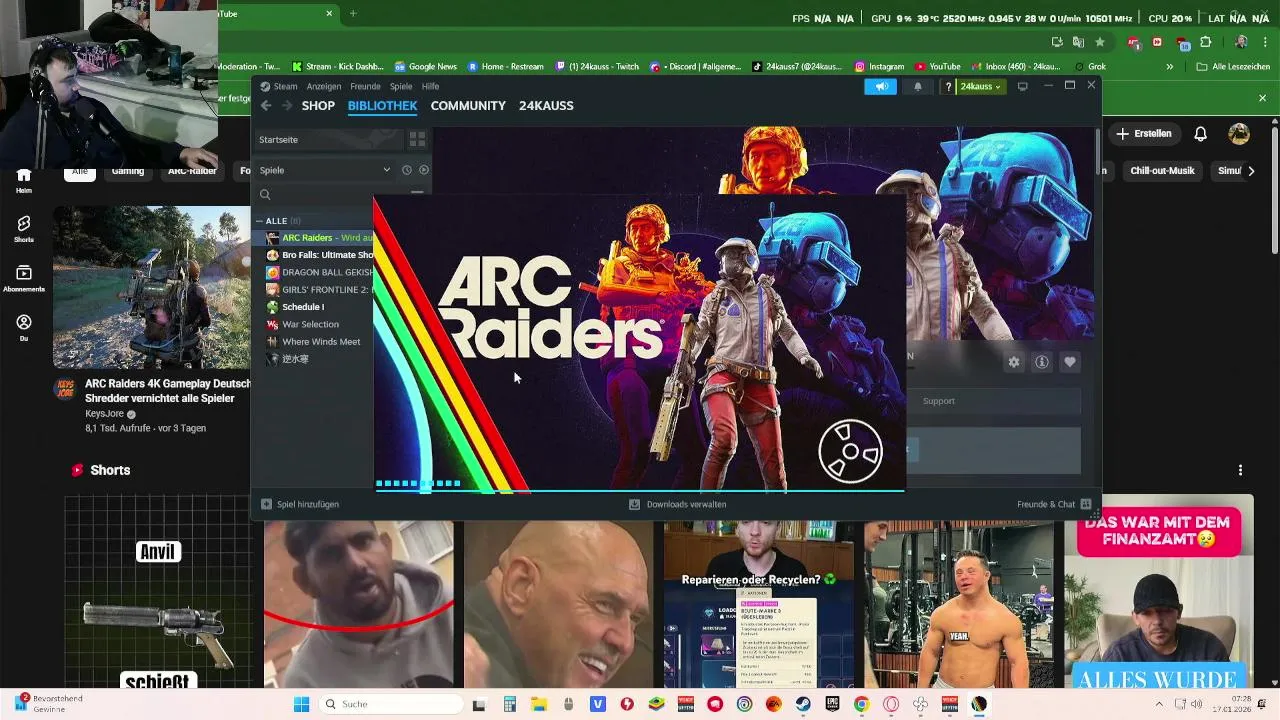Open Freunde & Chat in Steam

coord(1054,504)
